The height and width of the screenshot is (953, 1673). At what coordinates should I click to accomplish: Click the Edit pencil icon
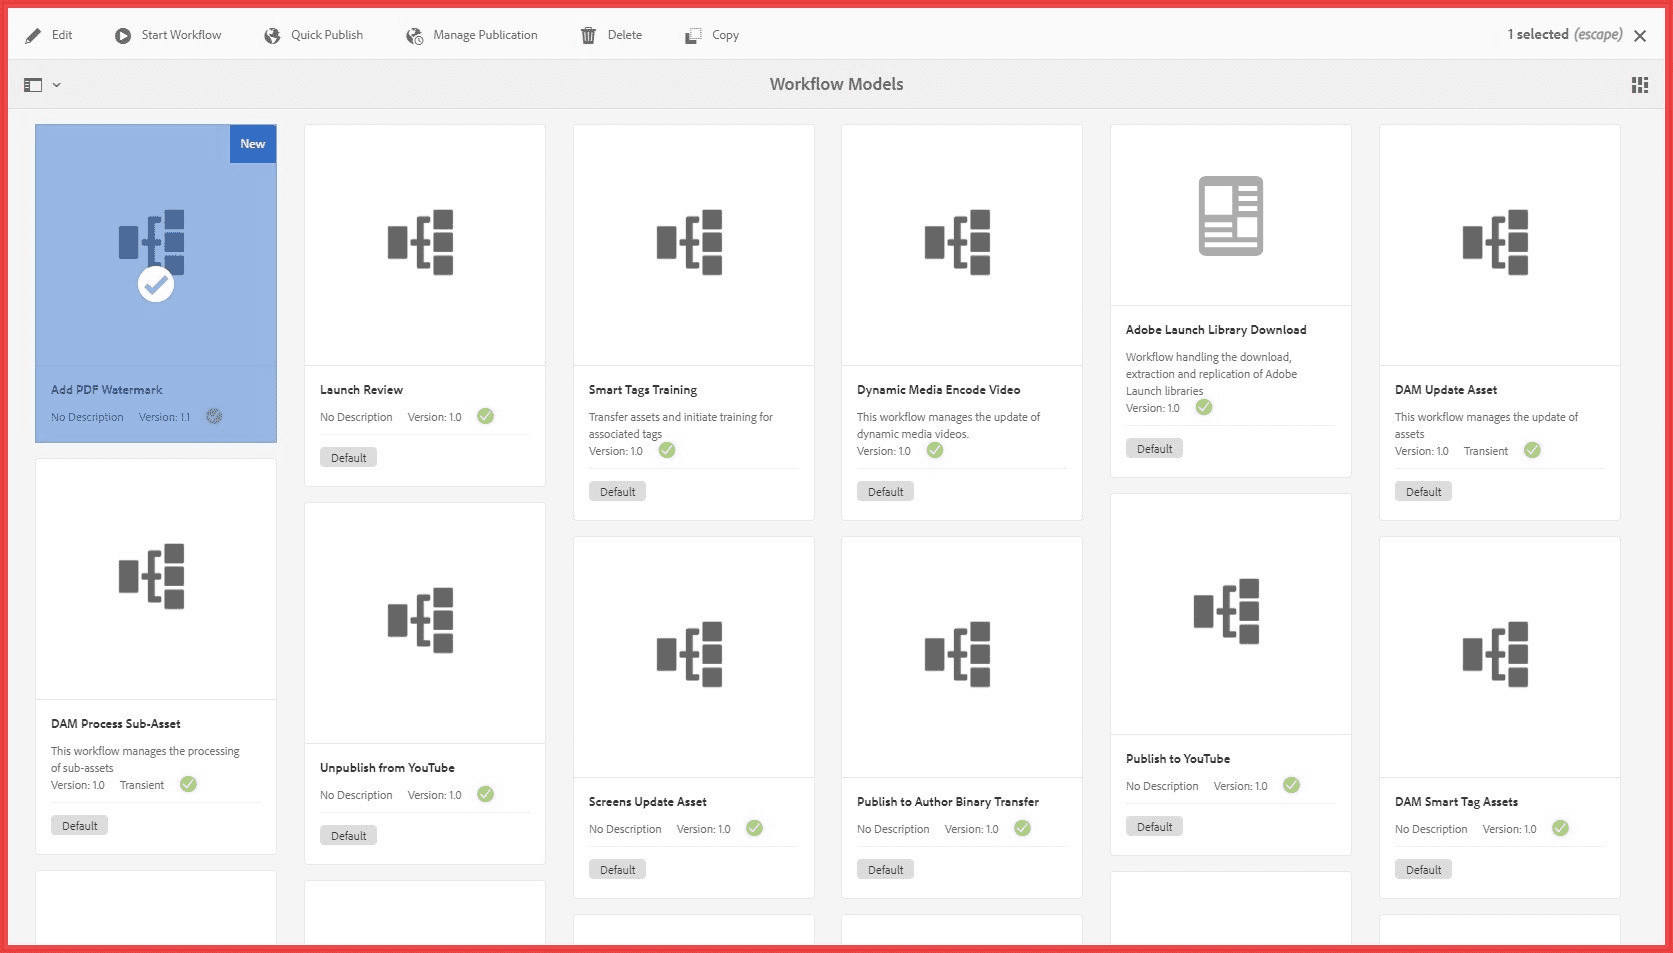33,35
